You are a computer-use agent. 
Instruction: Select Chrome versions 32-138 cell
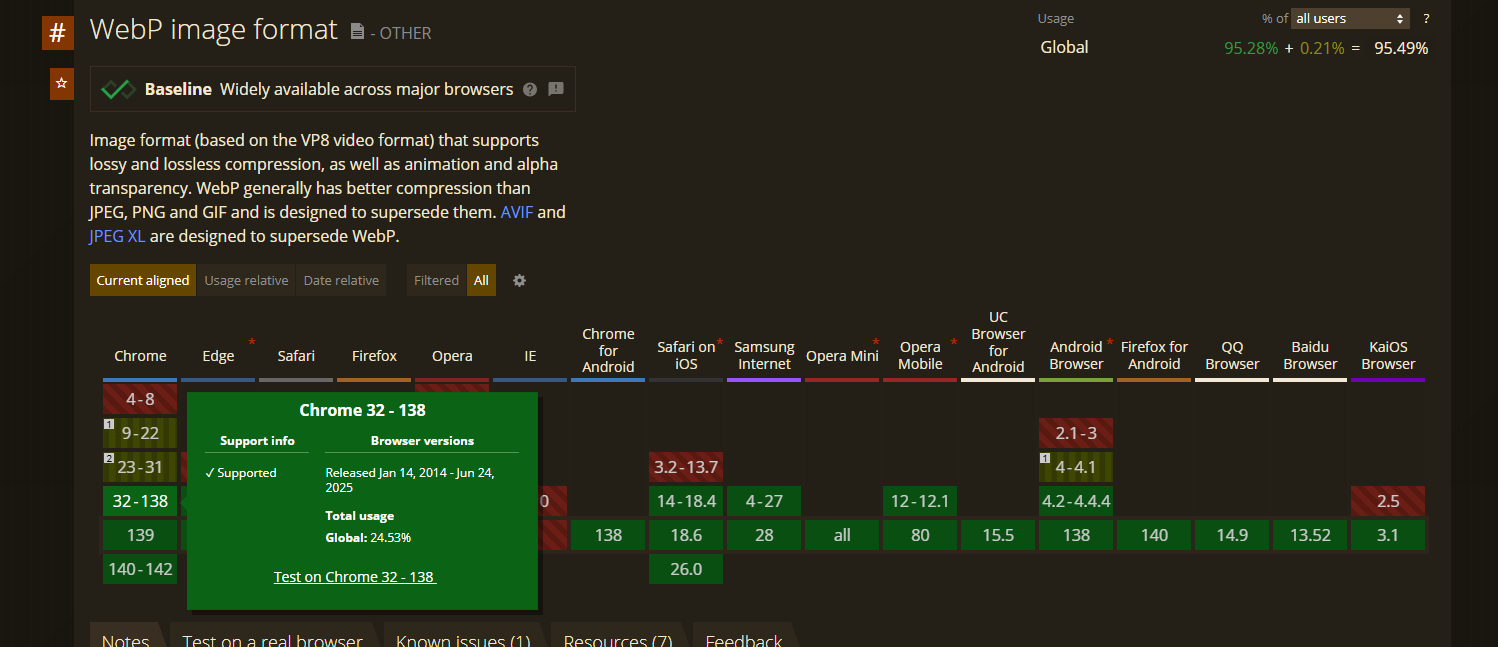click(140, 501)
